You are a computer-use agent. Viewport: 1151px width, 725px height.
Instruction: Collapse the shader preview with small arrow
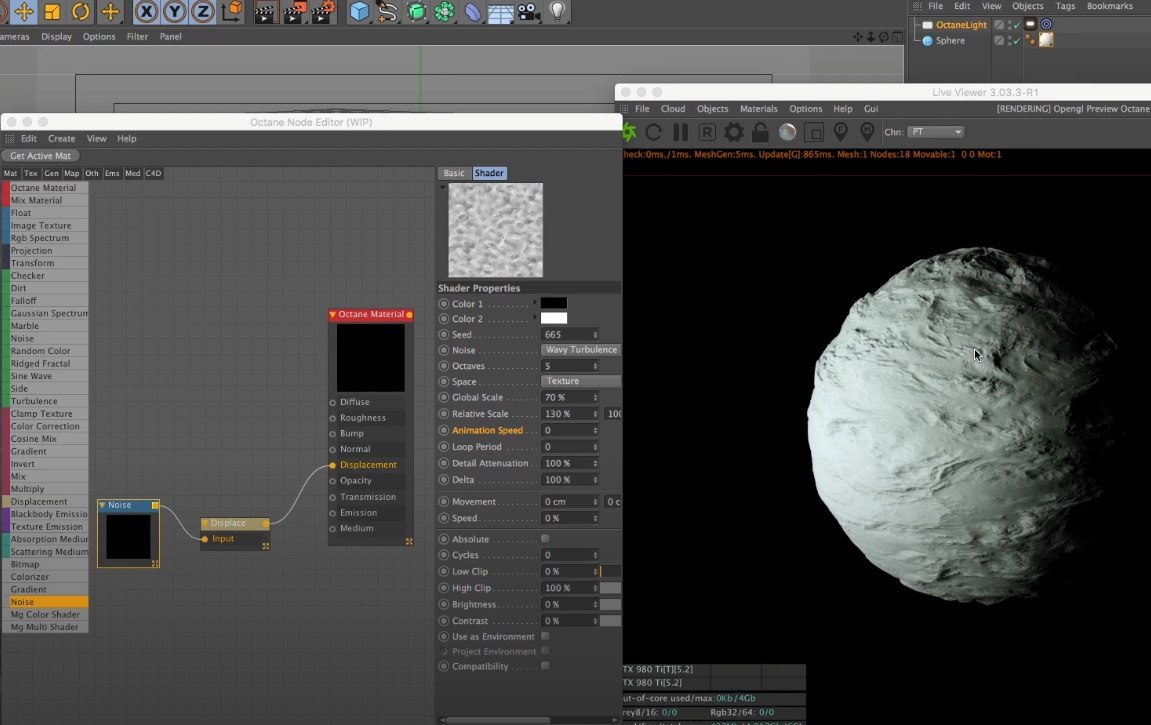(442, 188)
